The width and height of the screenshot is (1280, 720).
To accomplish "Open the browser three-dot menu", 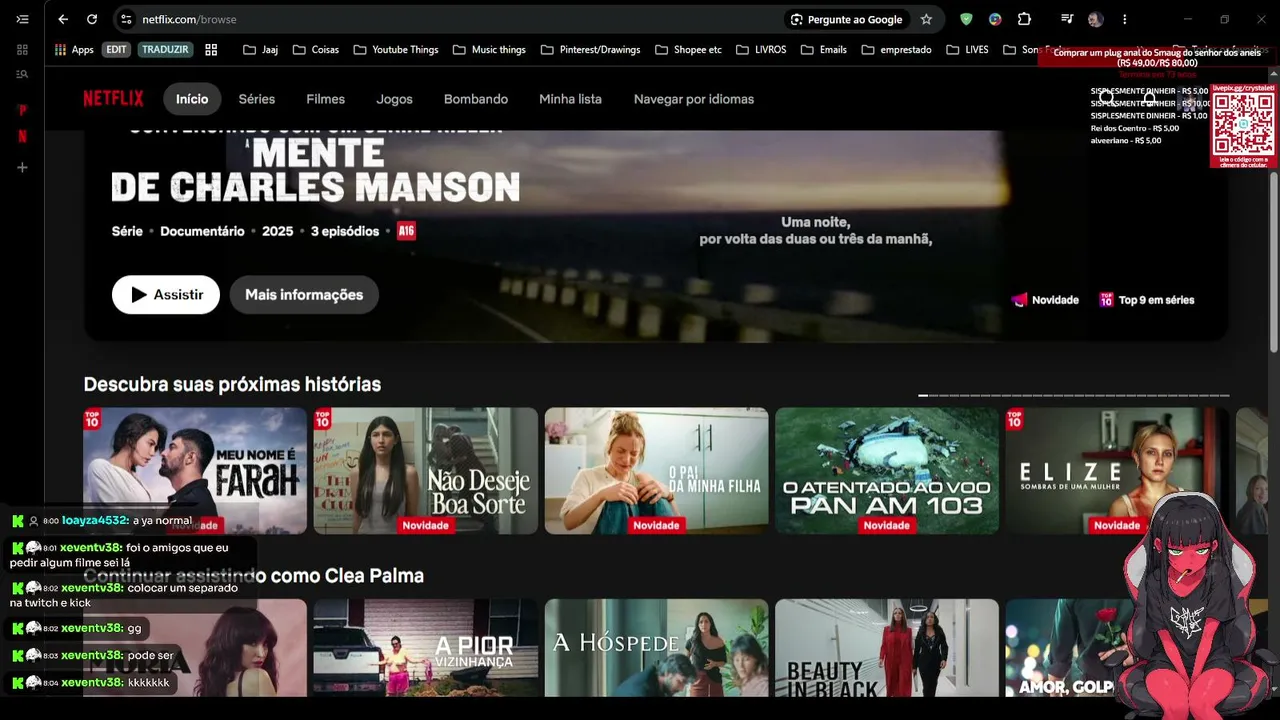I will pyautogui.click(x=1124, y=19).
